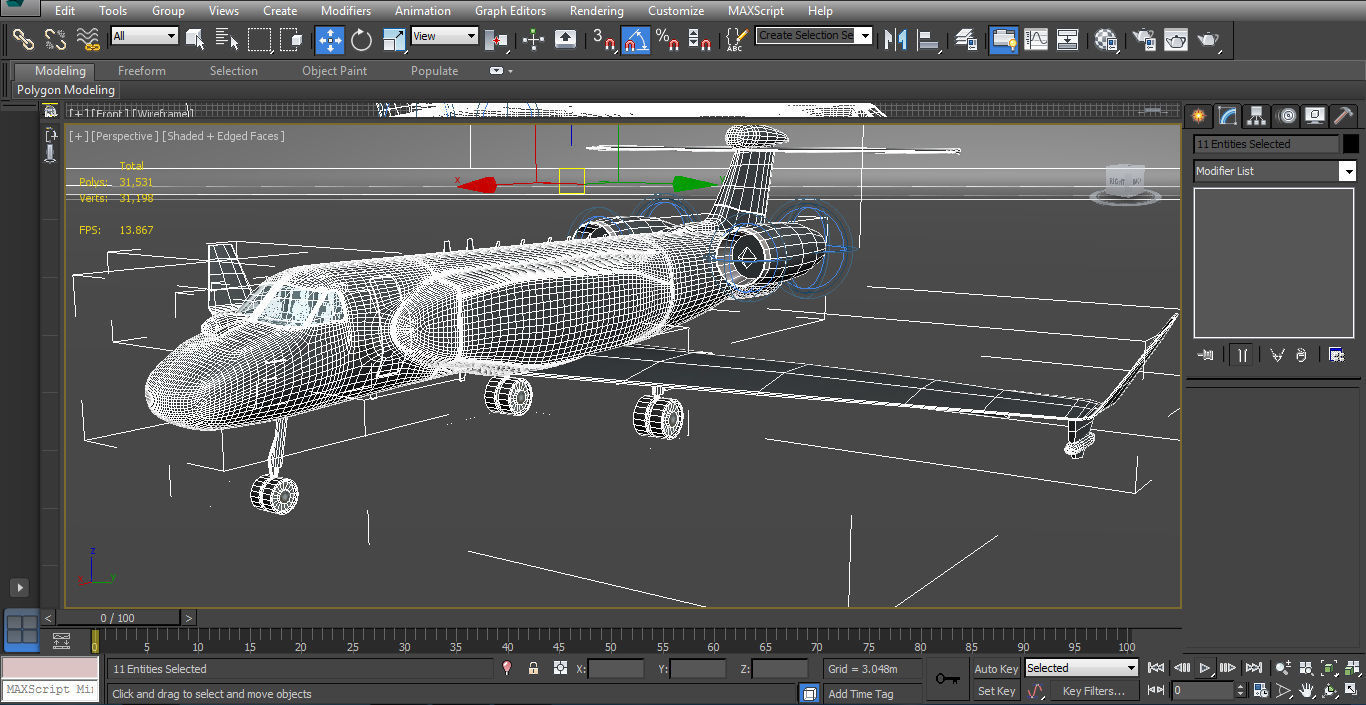Click the Set Key button
Viewport: 1366px width, 705px height.
[x=996, y=691]
